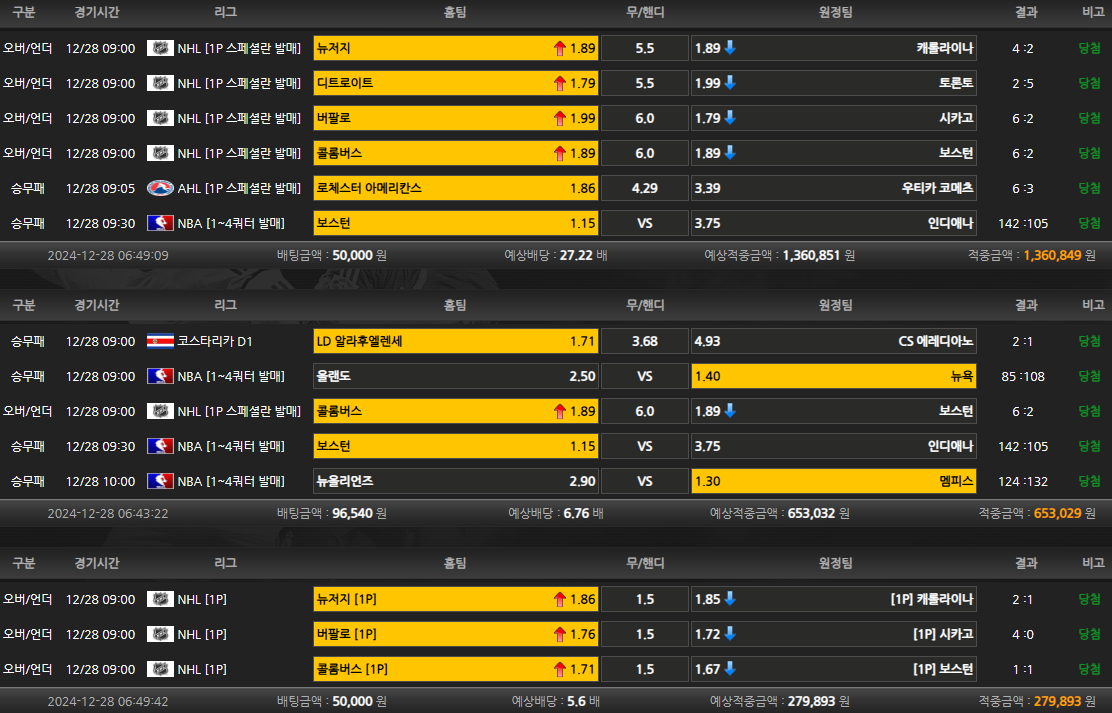Viewport: 1112px width, 713px height.
Task: Click the 5.5 handicap in the 디트로이트 row
Action: tap(645, 83)
